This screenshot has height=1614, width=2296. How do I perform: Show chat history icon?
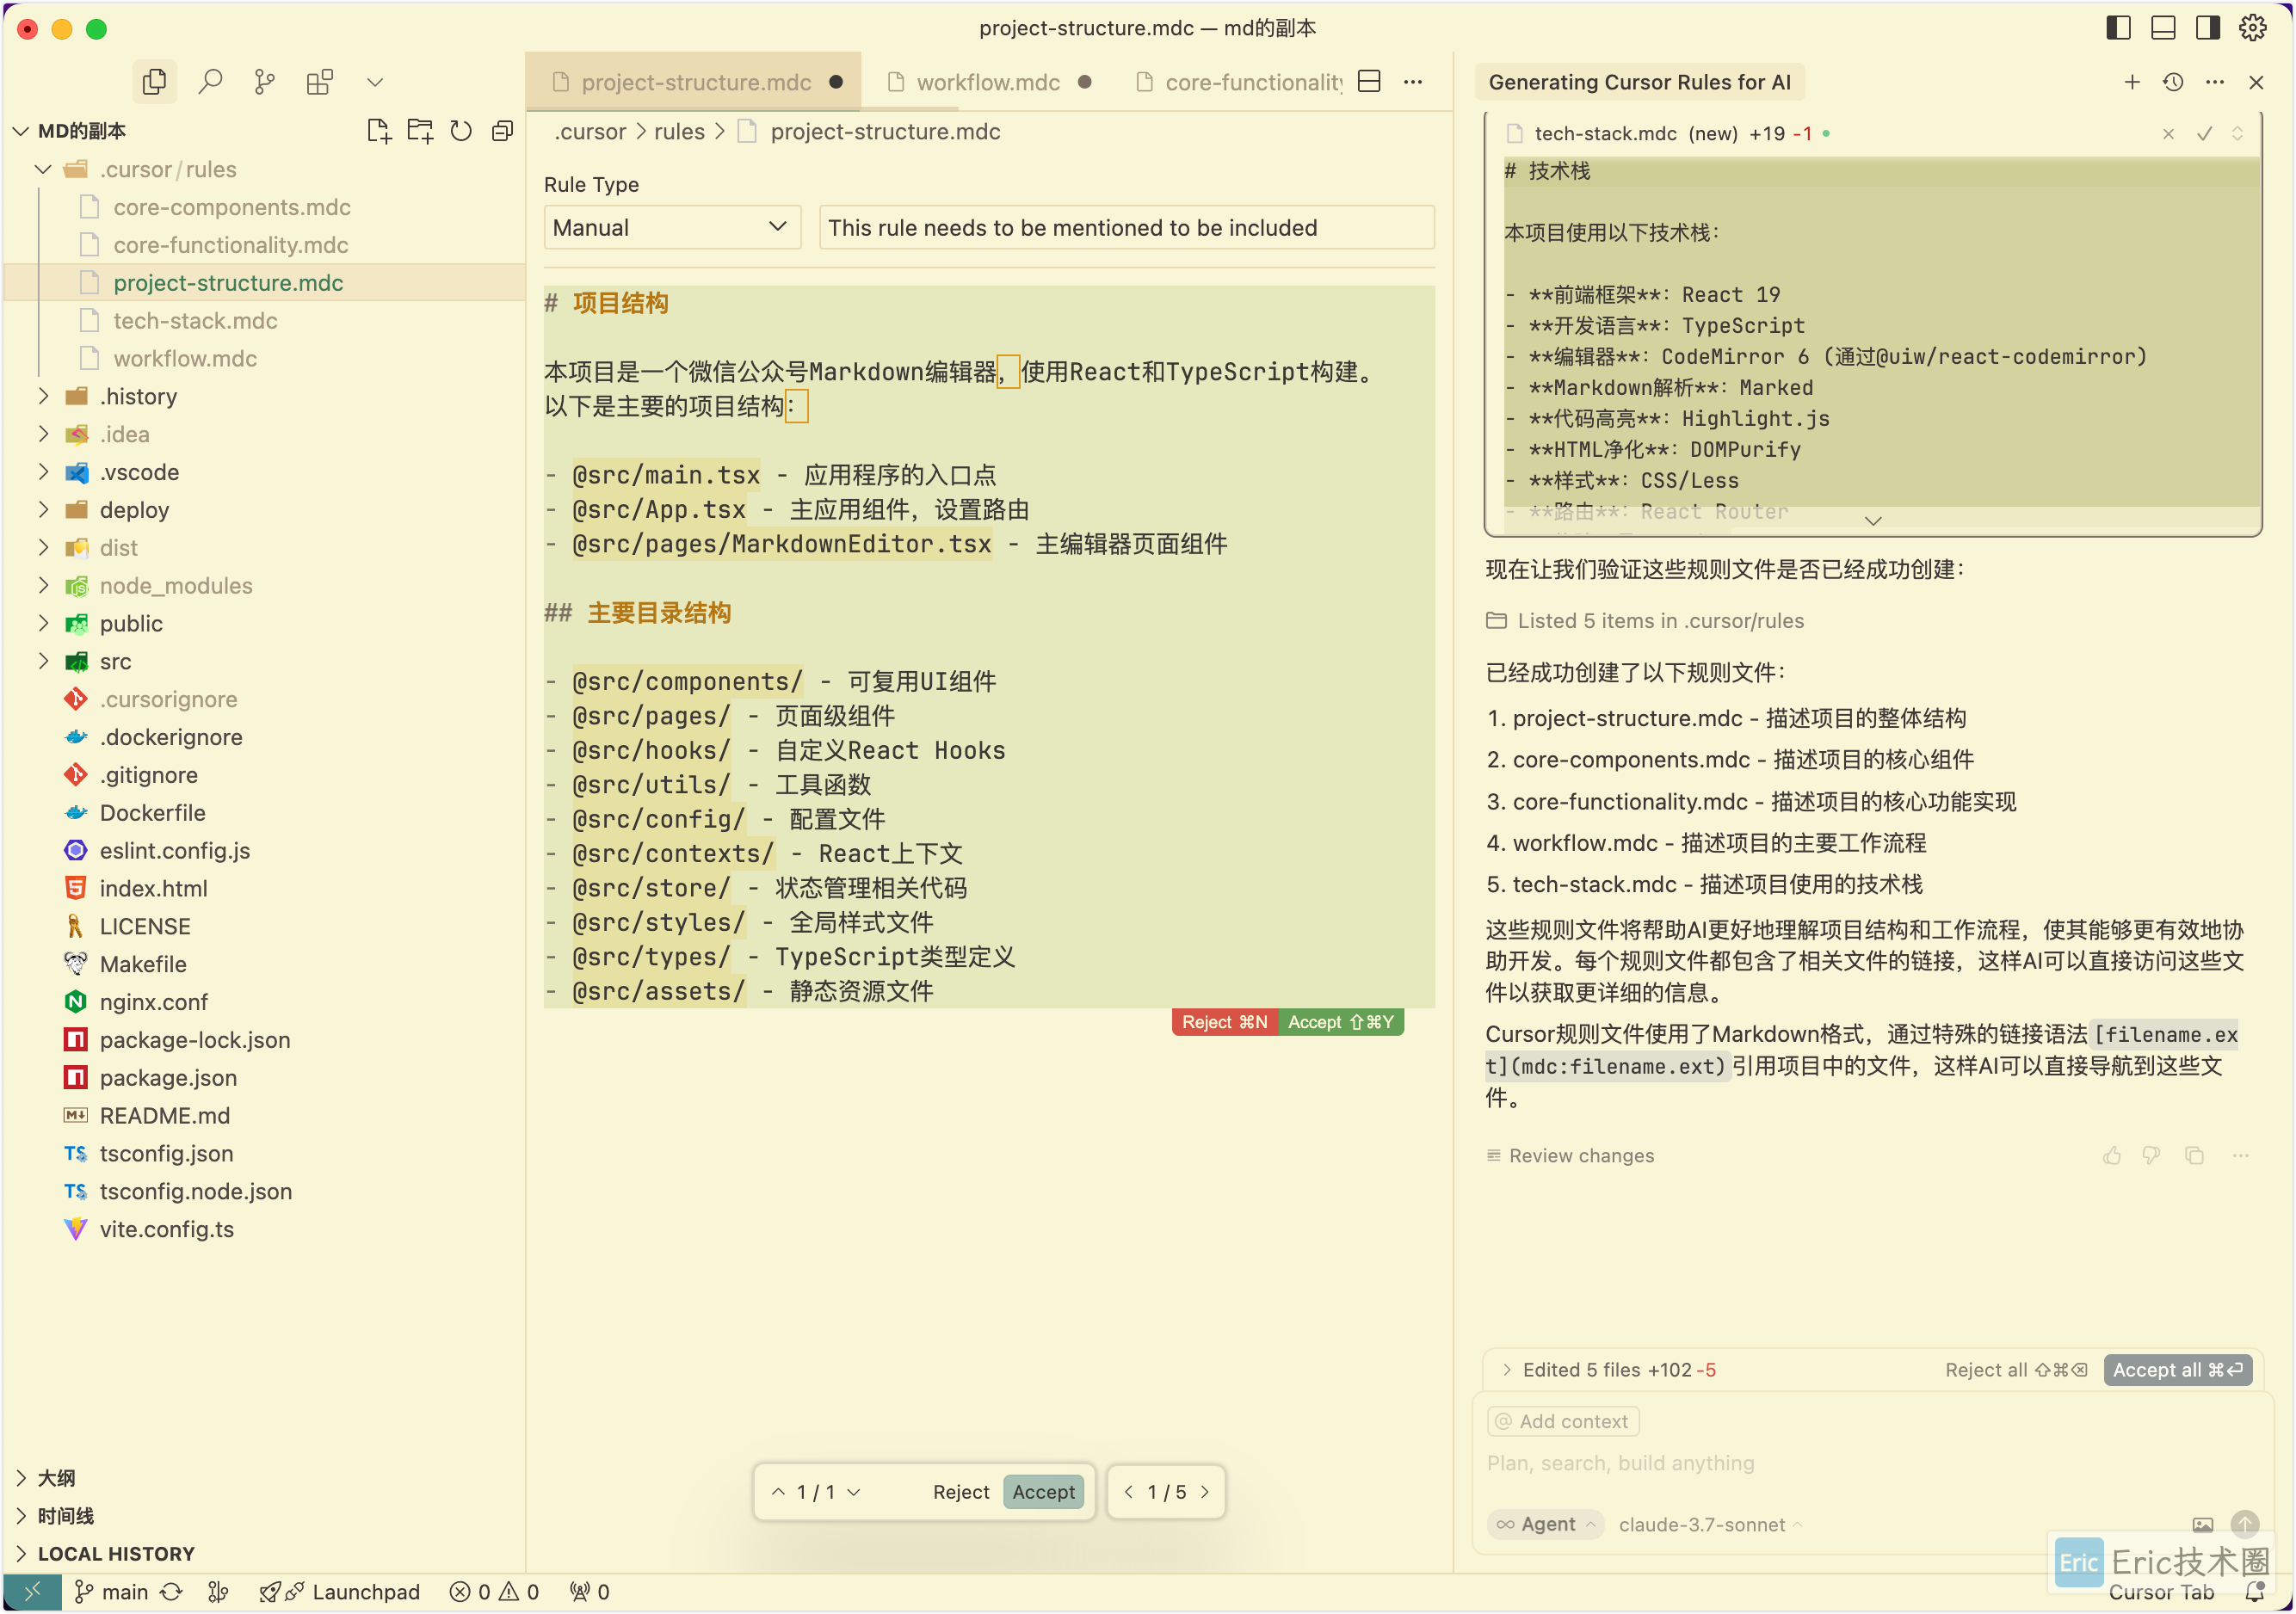click(2173, 82)
